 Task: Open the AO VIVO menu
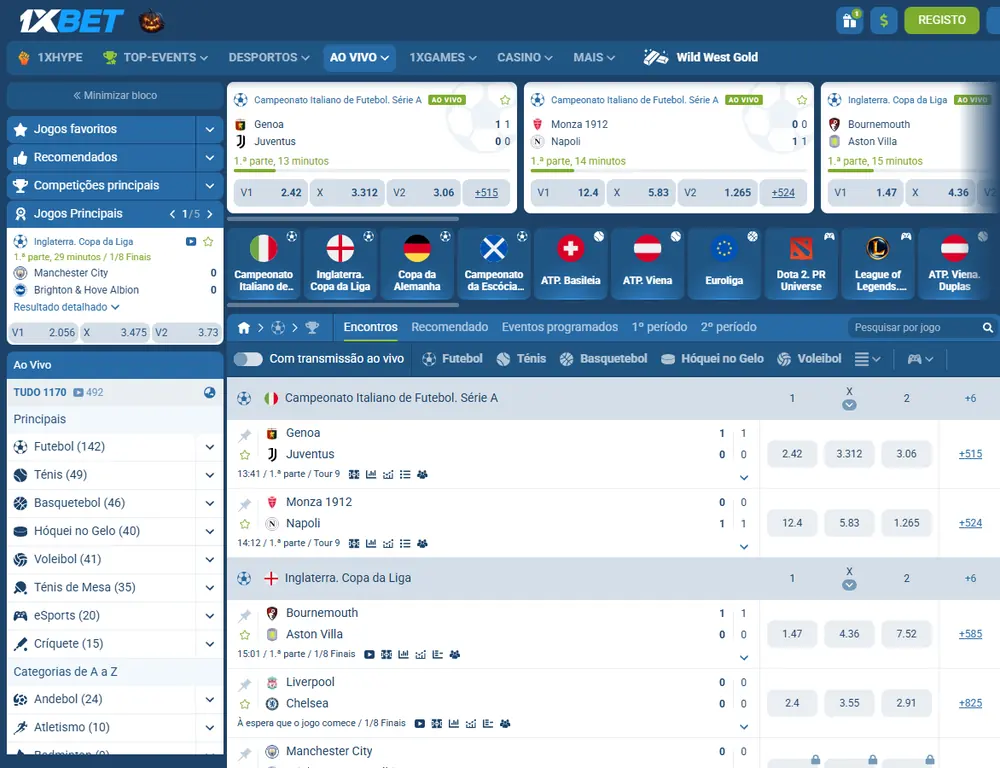coord(359,57)
